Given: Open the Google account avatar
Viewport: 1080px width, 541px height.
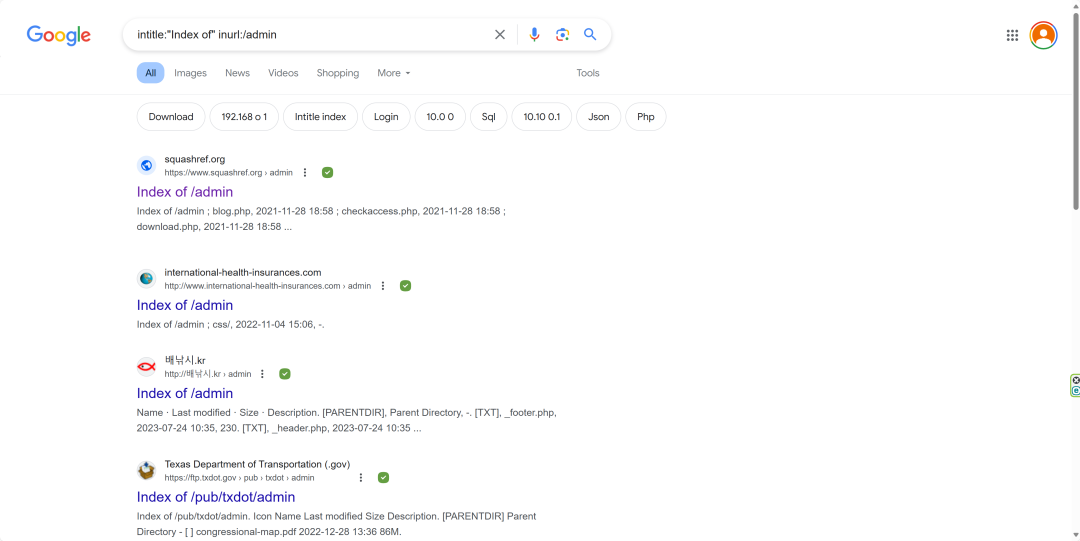Looking at the screenshot, I should pyautogui.click(x=1043, y=35).
